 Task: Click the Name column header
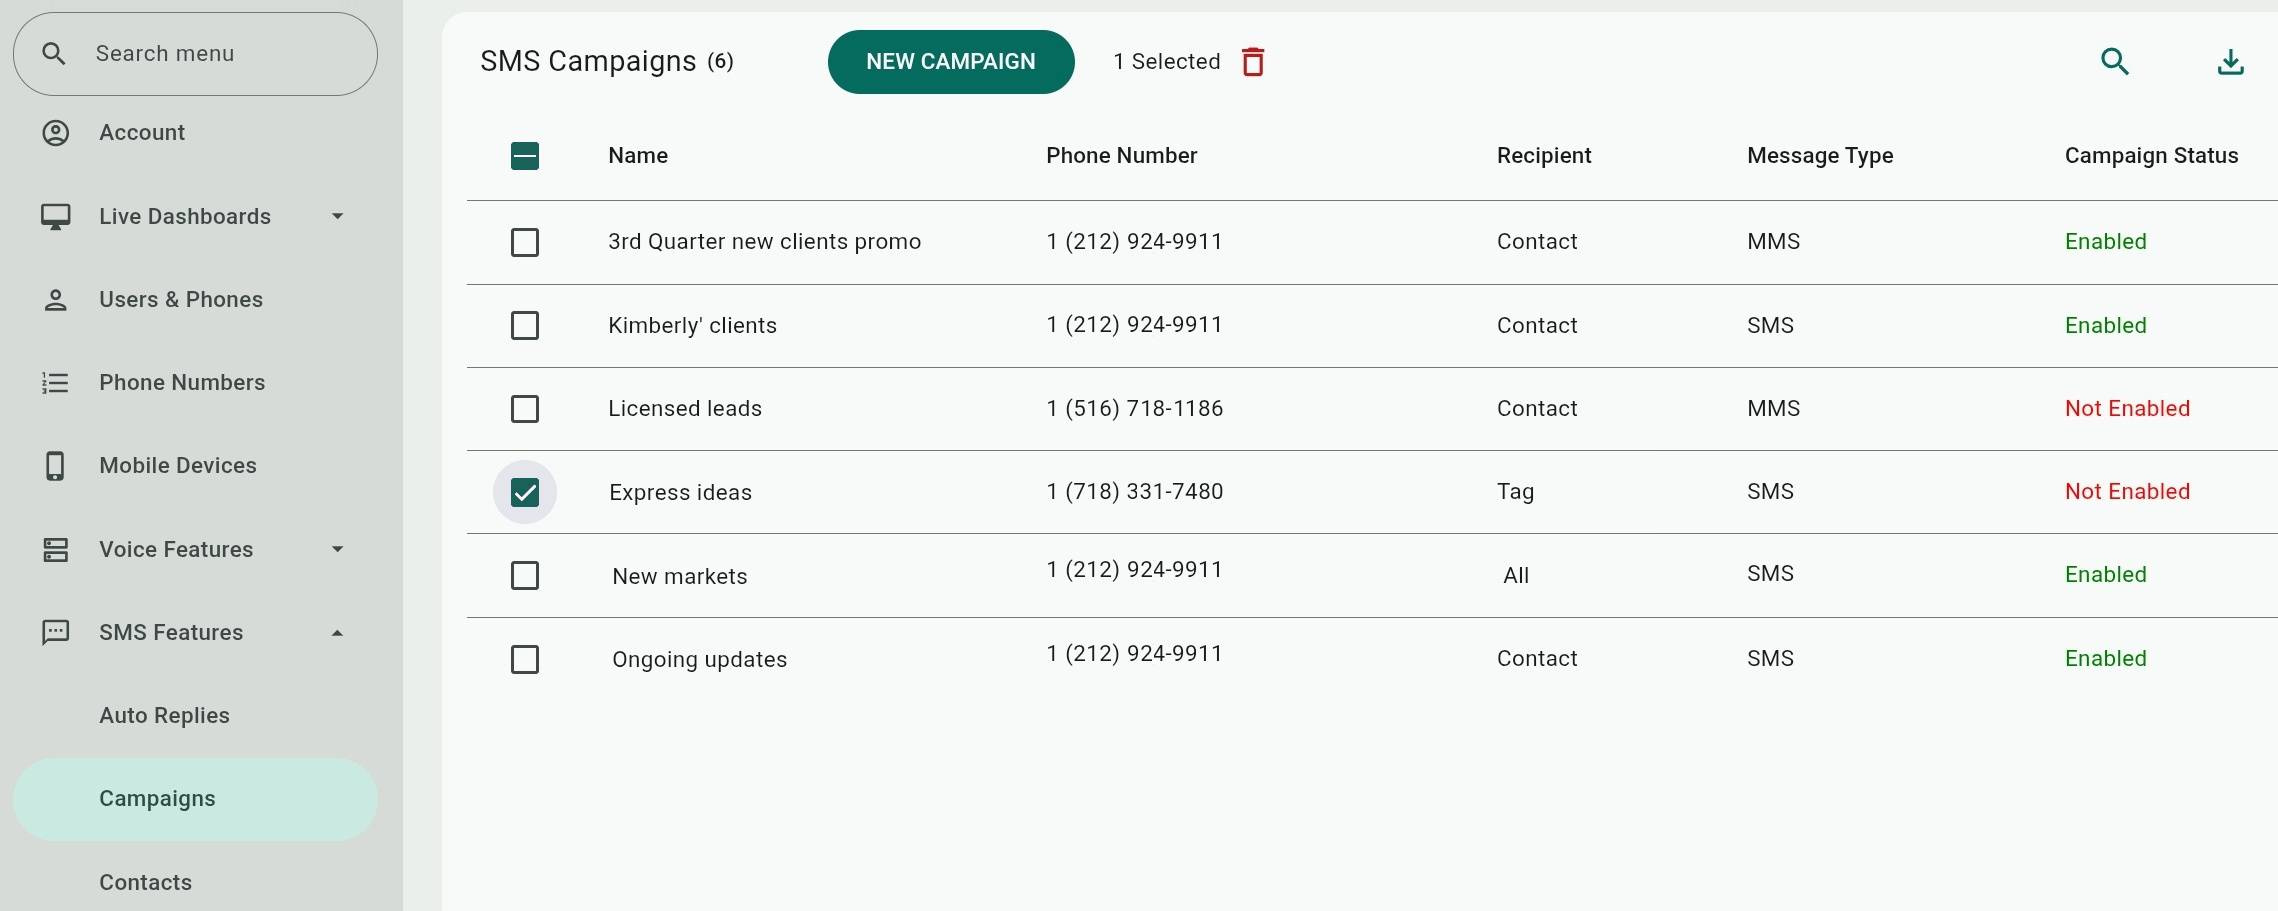click(638, 156)
